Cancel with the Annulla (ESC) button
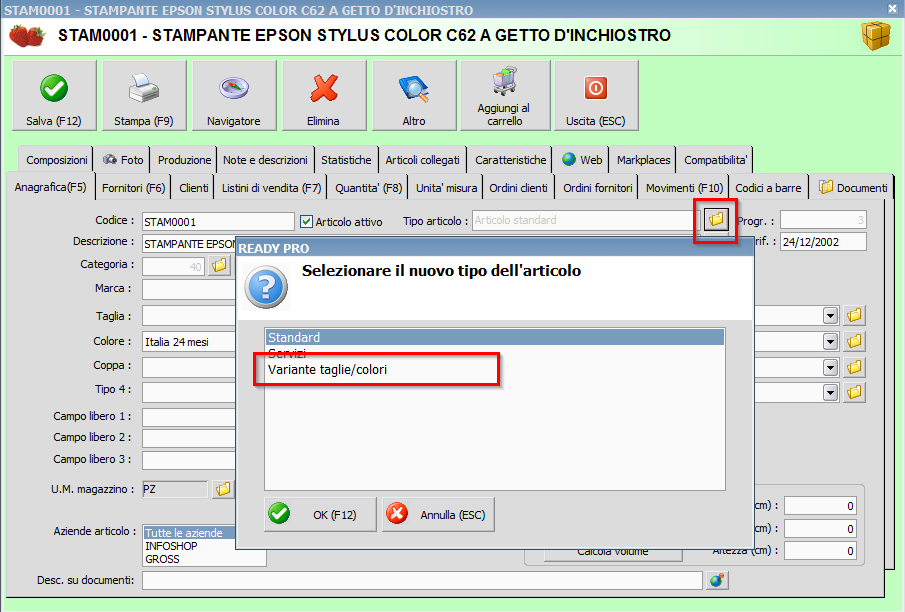The width and height of the screenshot is (905, 612). 438,514
